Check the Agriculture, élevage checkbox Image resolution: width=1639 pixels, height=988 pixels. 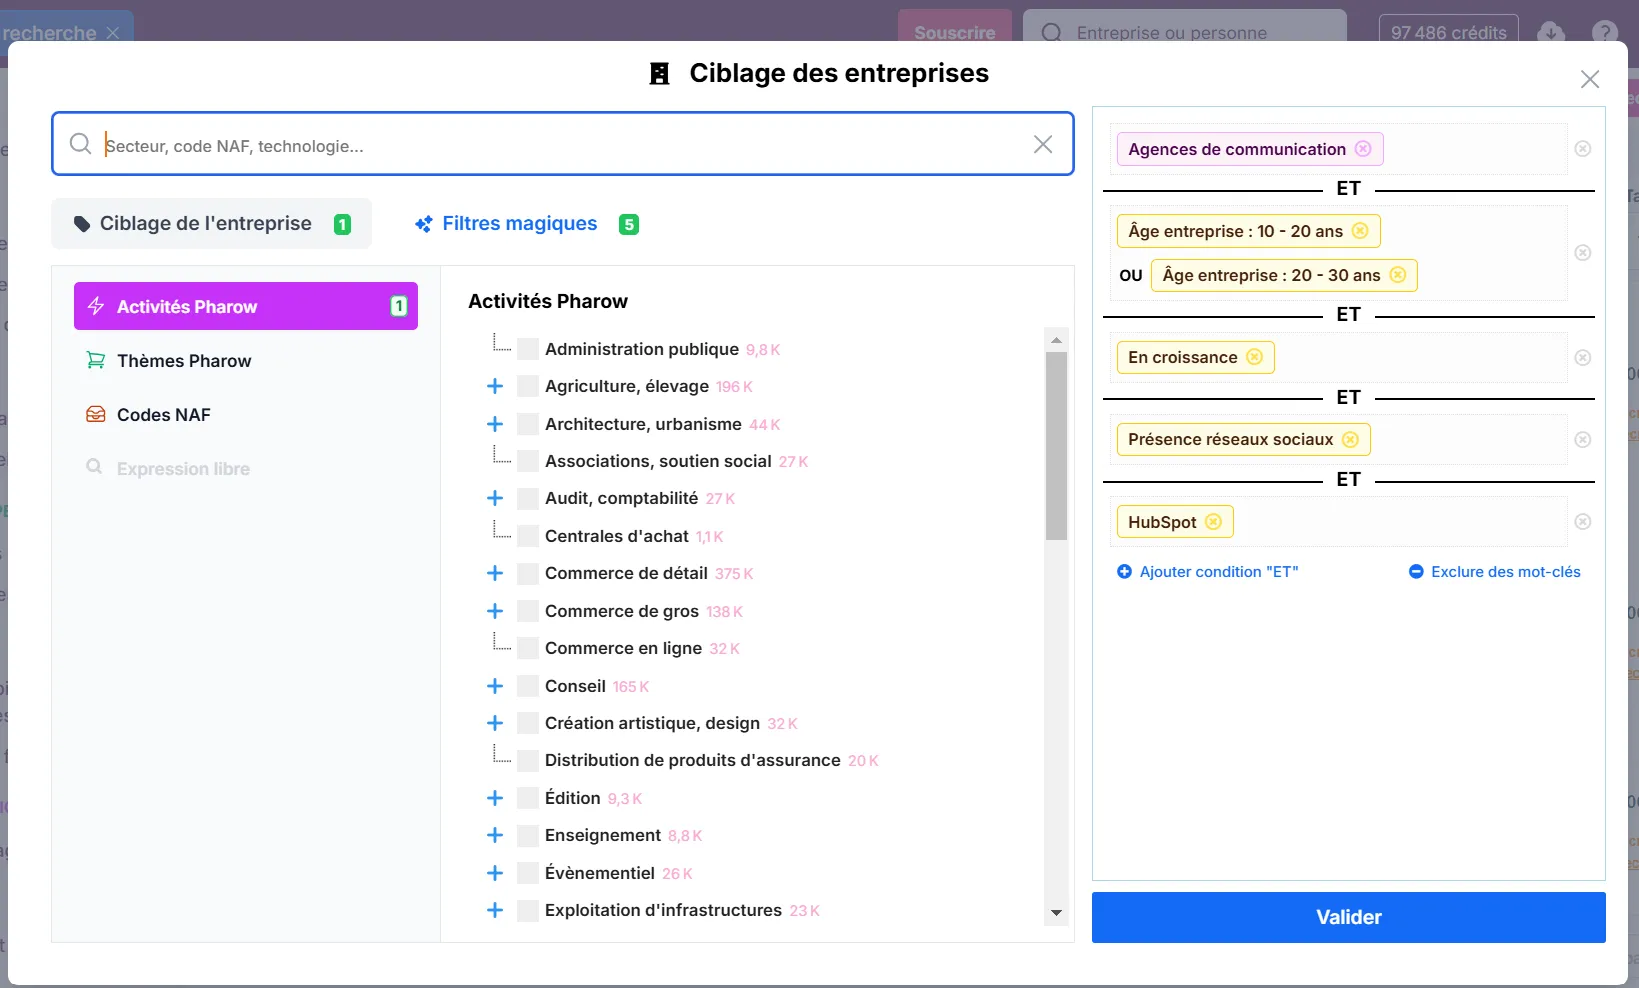528,386
